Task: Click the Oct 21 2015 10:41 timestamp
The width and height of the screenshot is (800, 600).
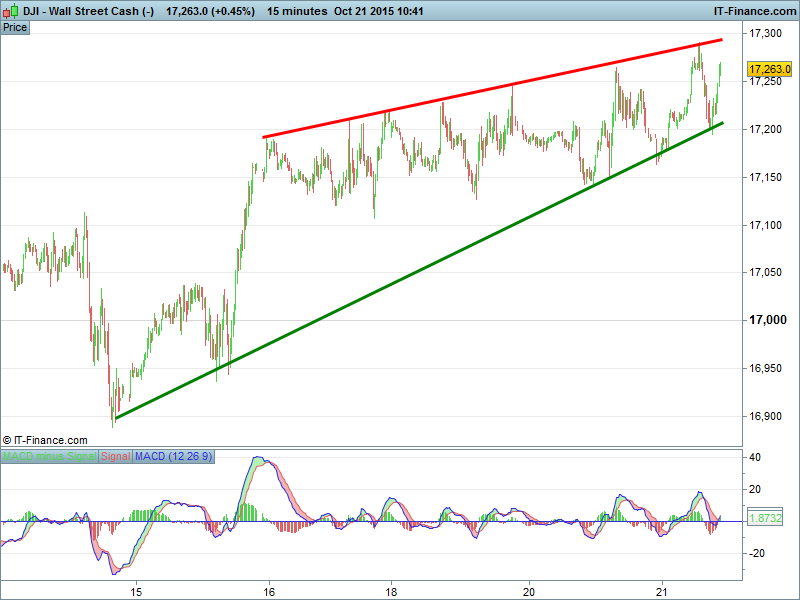Action: point(379,11)
